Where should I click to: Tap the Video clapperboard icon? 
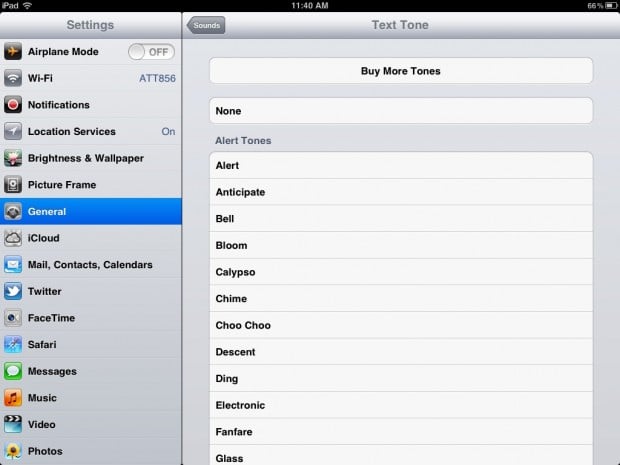pos(13,424)
